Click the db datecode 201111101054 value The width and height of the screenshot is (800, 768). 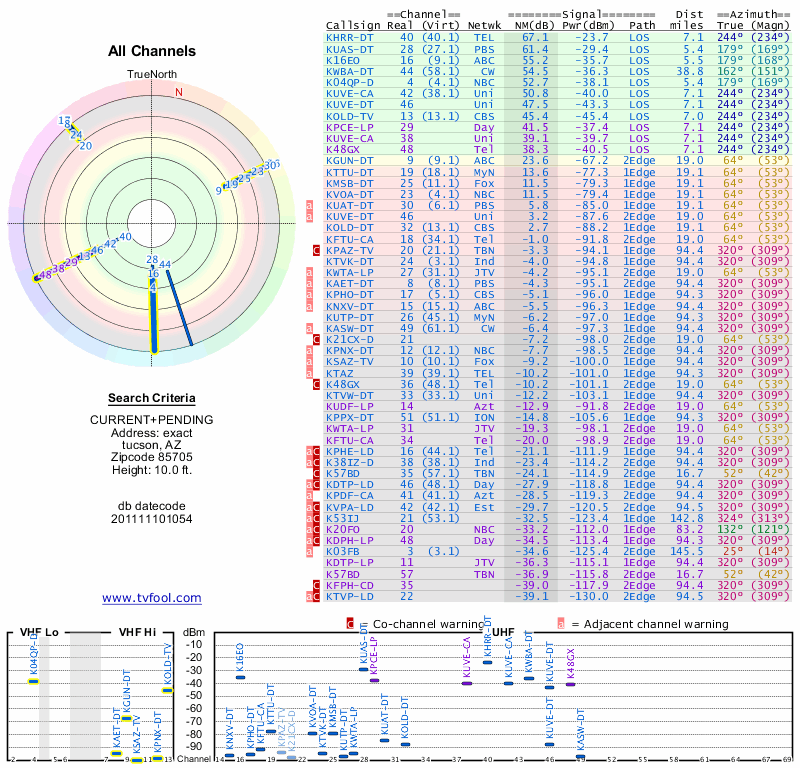click(x=152, y=519)
